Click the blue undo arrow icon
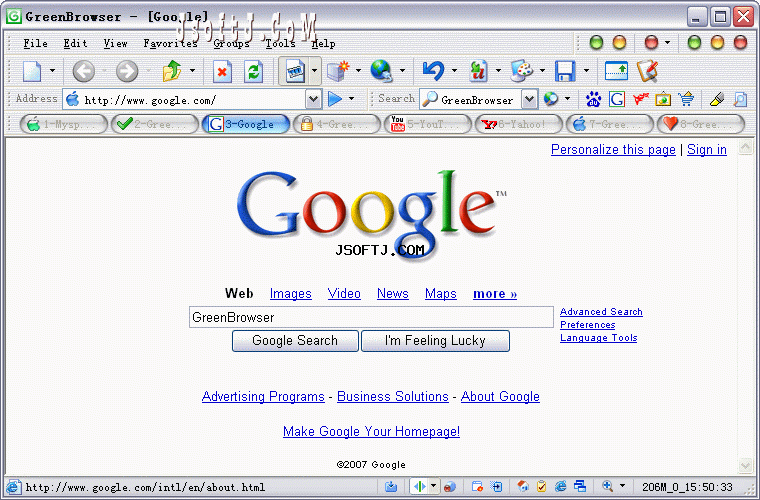 tap(433, 71)
